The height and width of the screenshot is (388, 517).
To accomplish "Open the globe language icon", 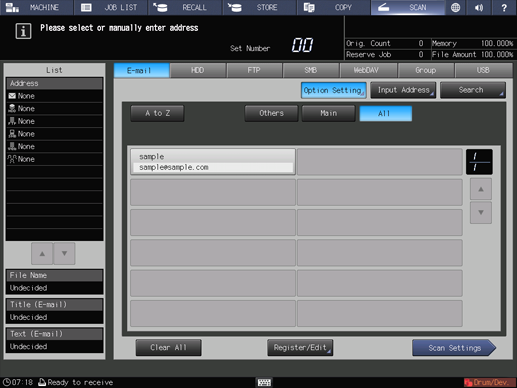I will 455,7.
